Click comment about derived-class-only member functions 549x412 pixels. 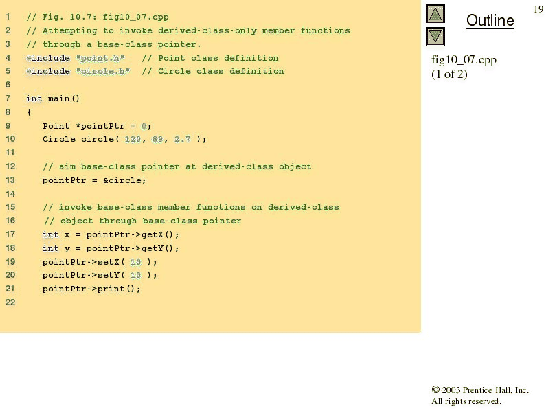[x=188, y=30]
